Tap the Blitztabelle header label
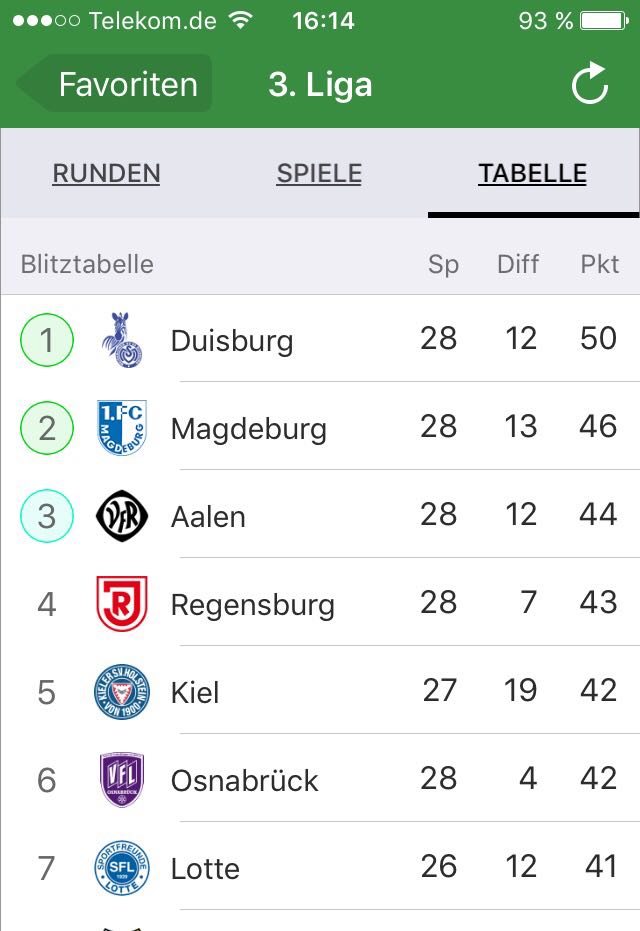The height and width of the screenshot is (931, 640). click(x=87, y=264)
